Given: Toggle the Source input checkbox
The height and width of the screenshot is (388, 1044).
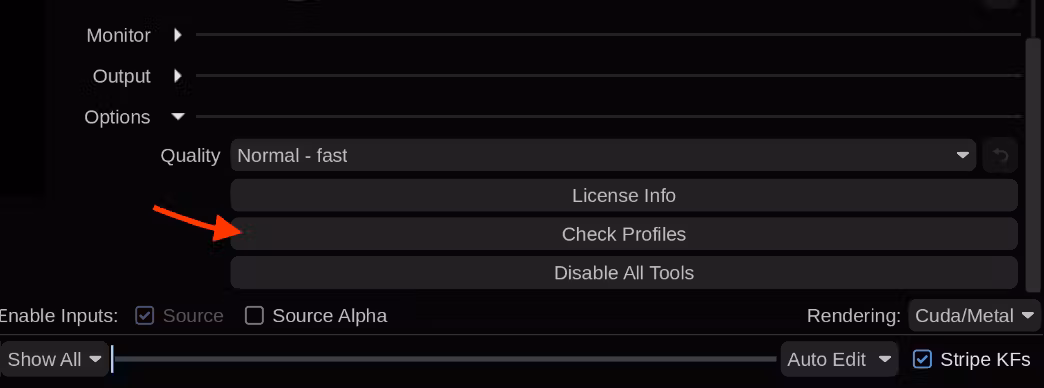Looking at the screenshot, I should tap(144, 315).
